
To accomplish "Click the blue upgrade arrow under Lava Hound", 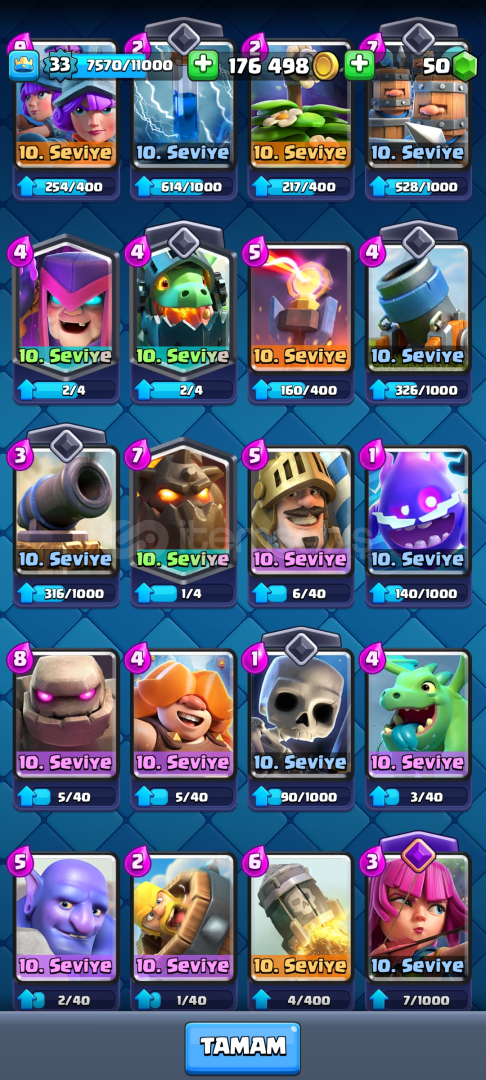I will click(x=145, y=593).
